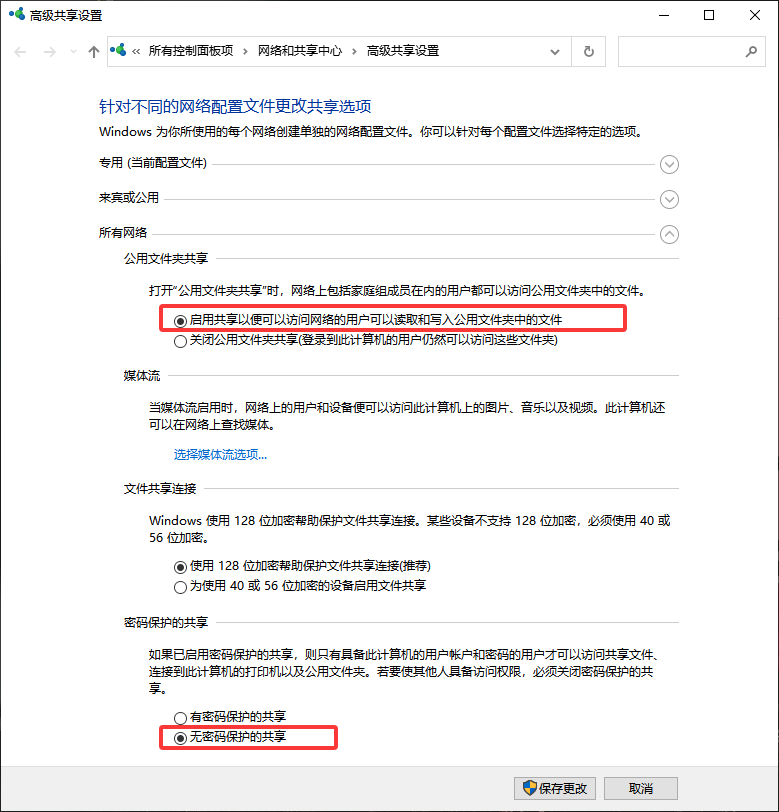The width and height of the screenshot is (779, 812).
Task: Click the search magnifier icon
Action: (x=751, y=51)
